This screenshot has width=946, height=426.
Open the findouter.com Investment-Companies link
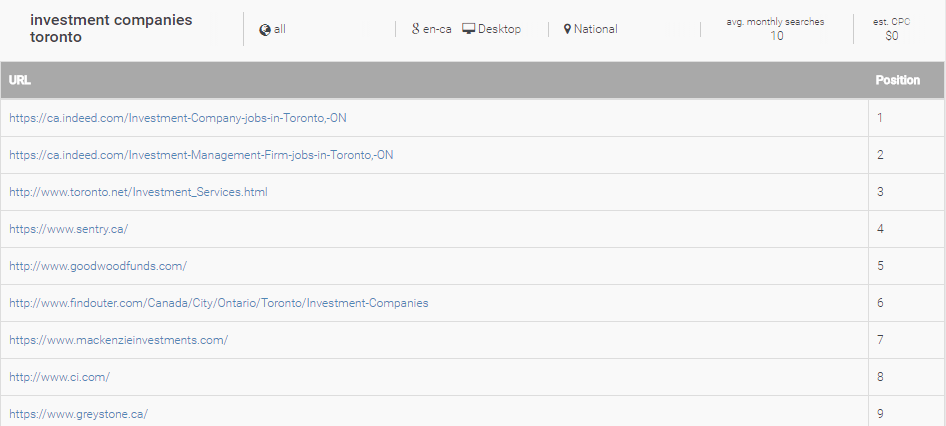[218, 303]
